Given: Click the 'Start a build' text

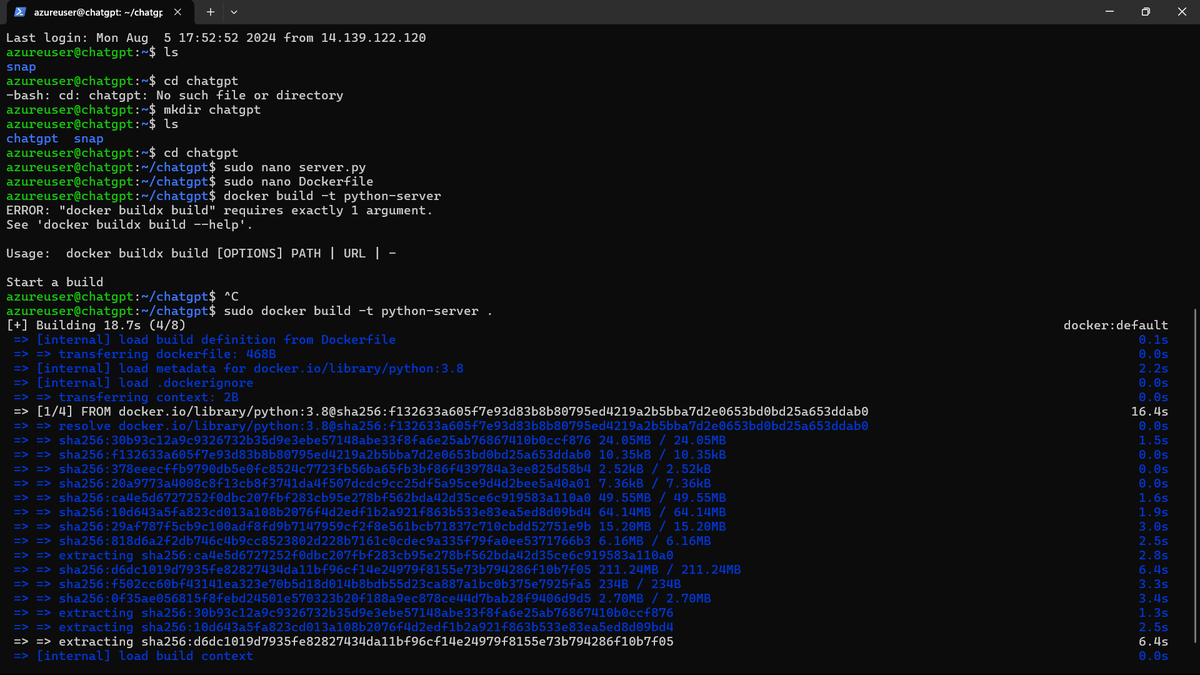Looking at the screenshot, I should [55, 283].
